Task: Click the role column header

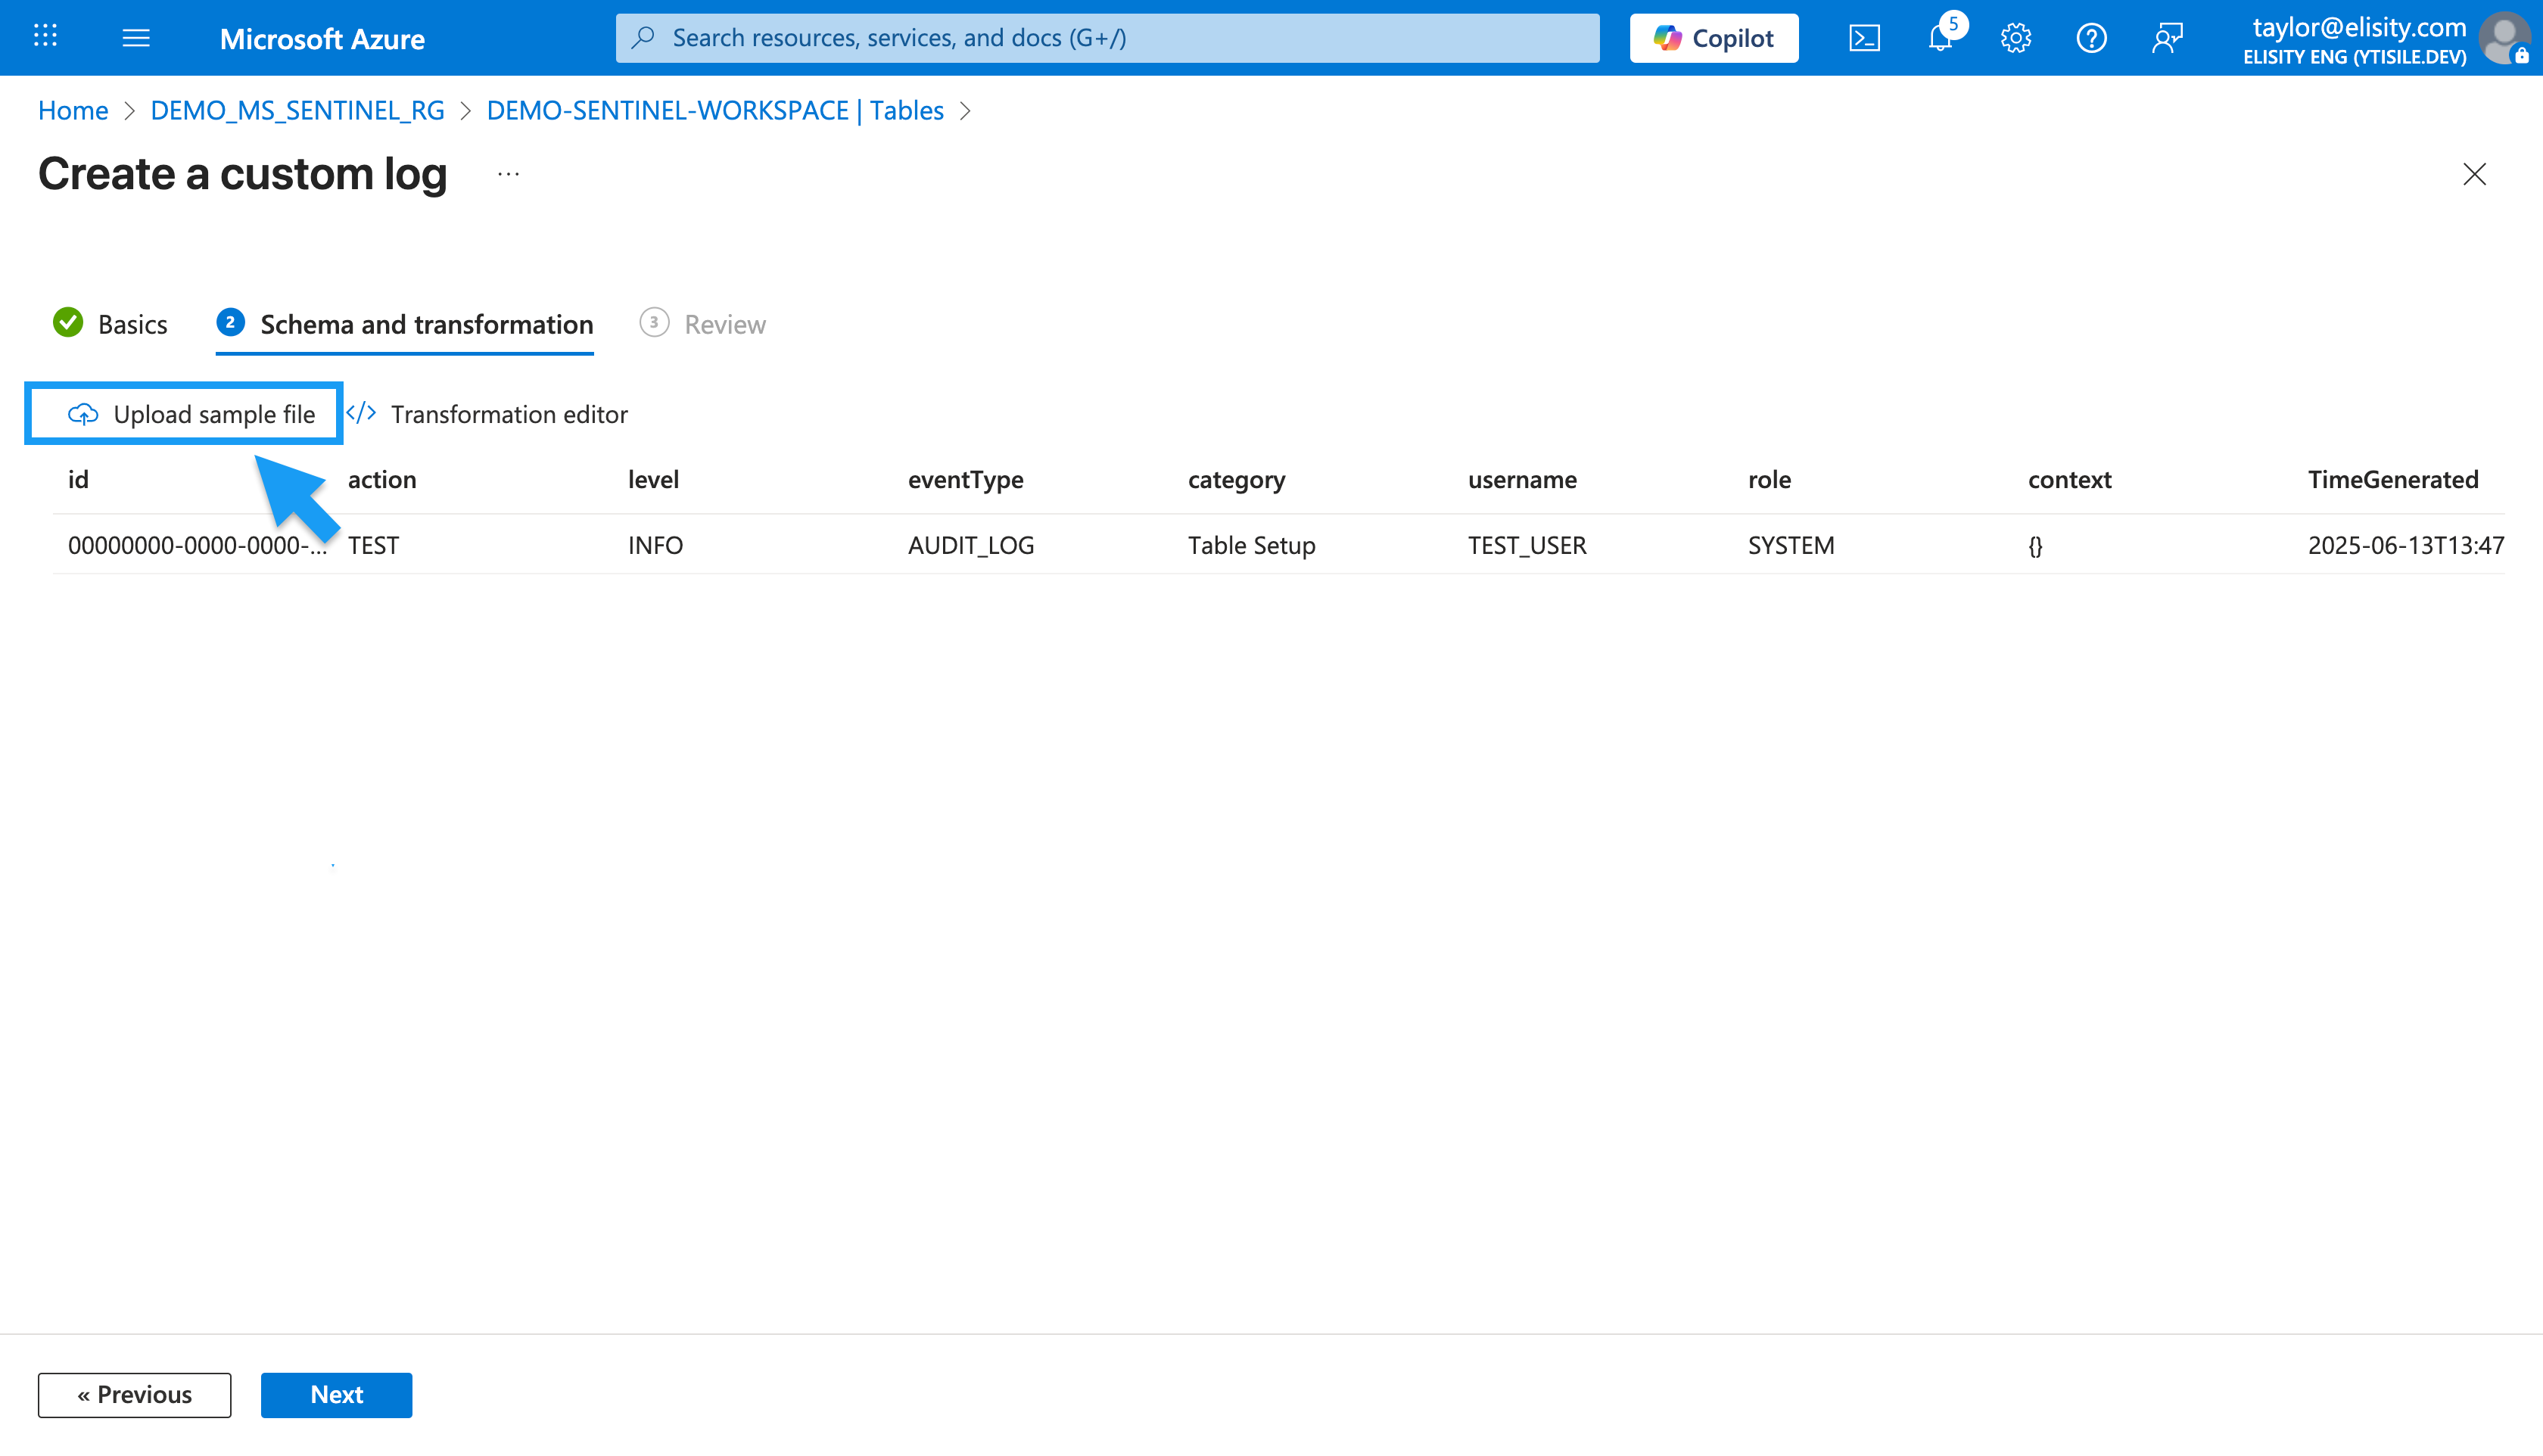Action: coord(1769,480)
